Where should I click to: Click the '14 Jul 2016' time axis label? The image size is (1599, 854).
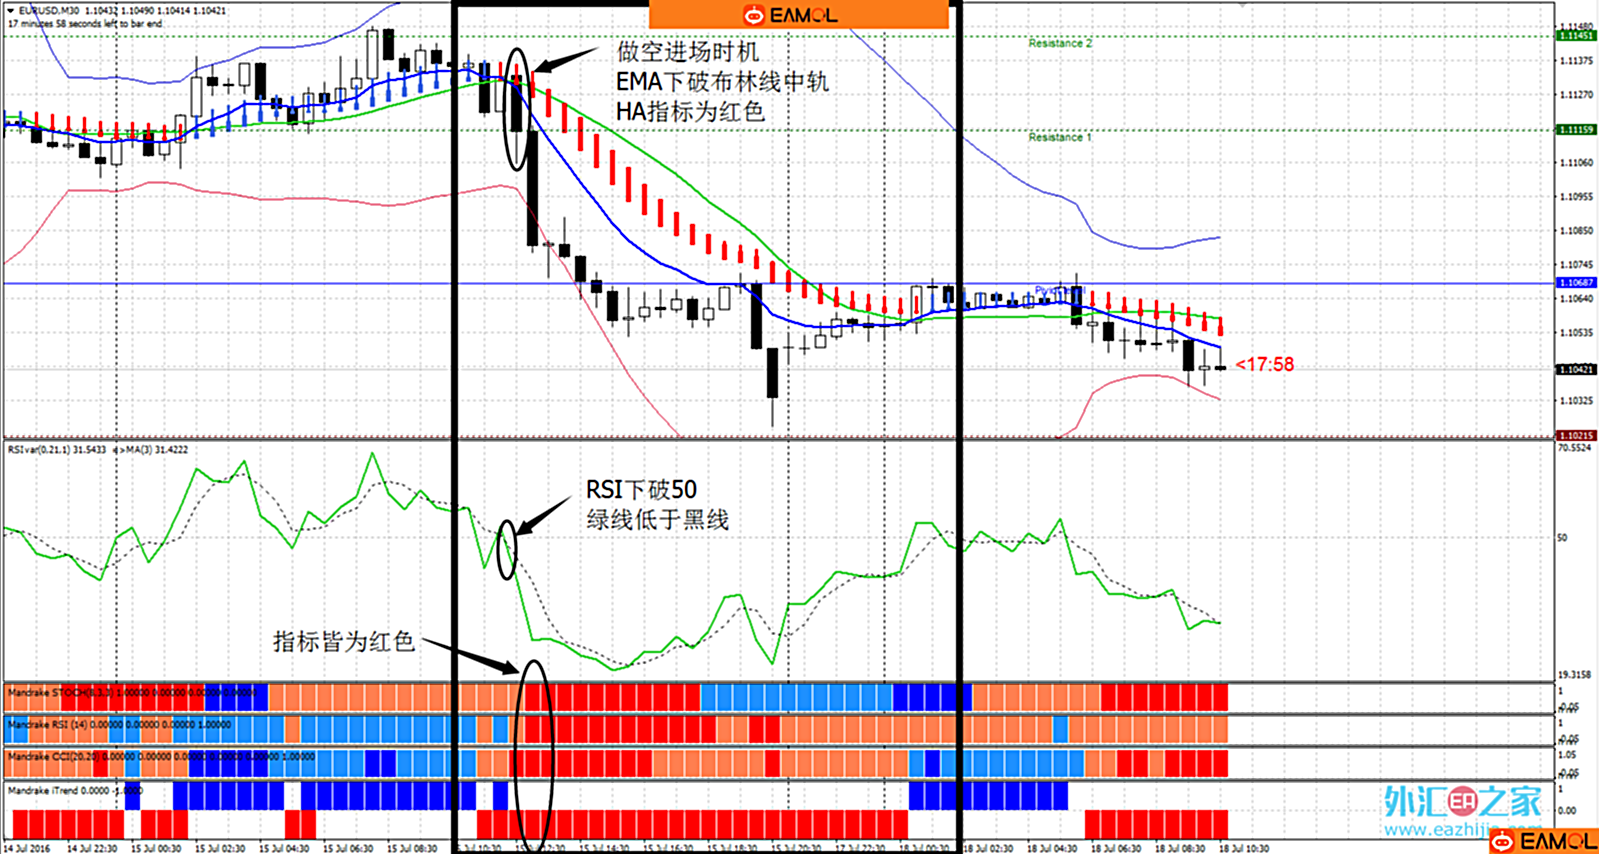[x=27, y=848]
